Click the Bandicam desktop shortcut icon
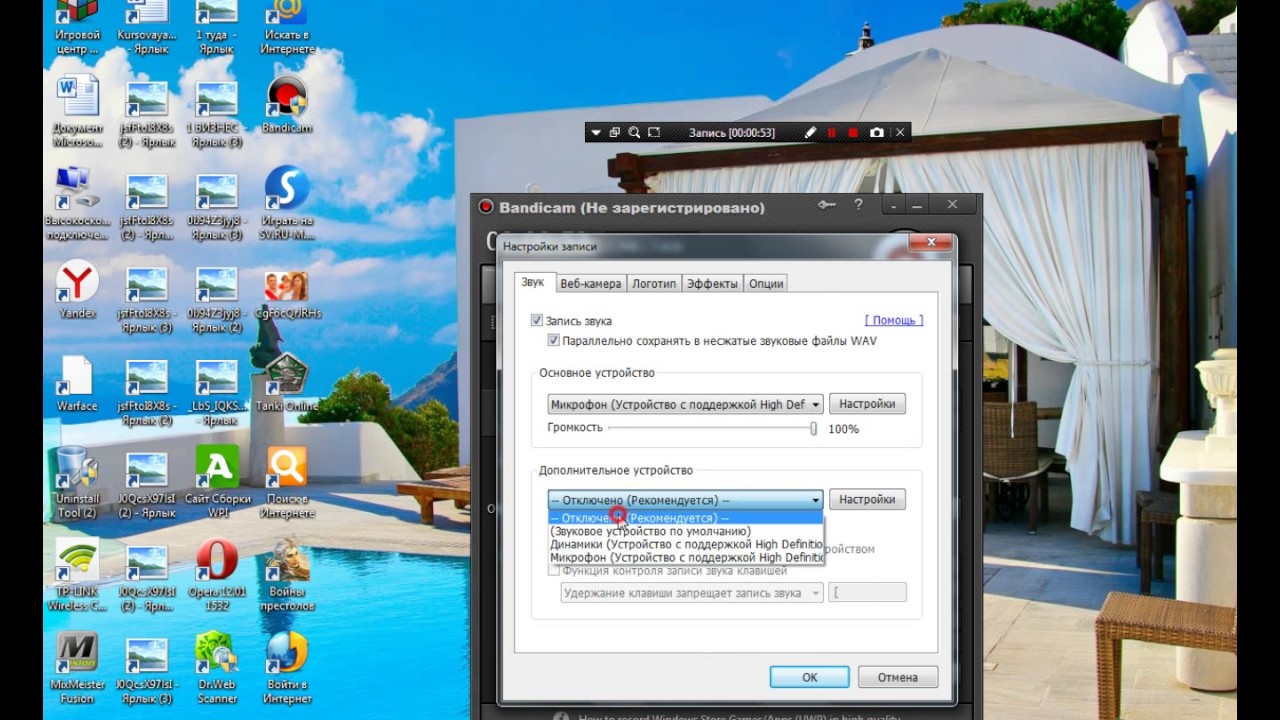Image resolution: width=1280 pixels, height=720 pixels. [x=287, y=105]
